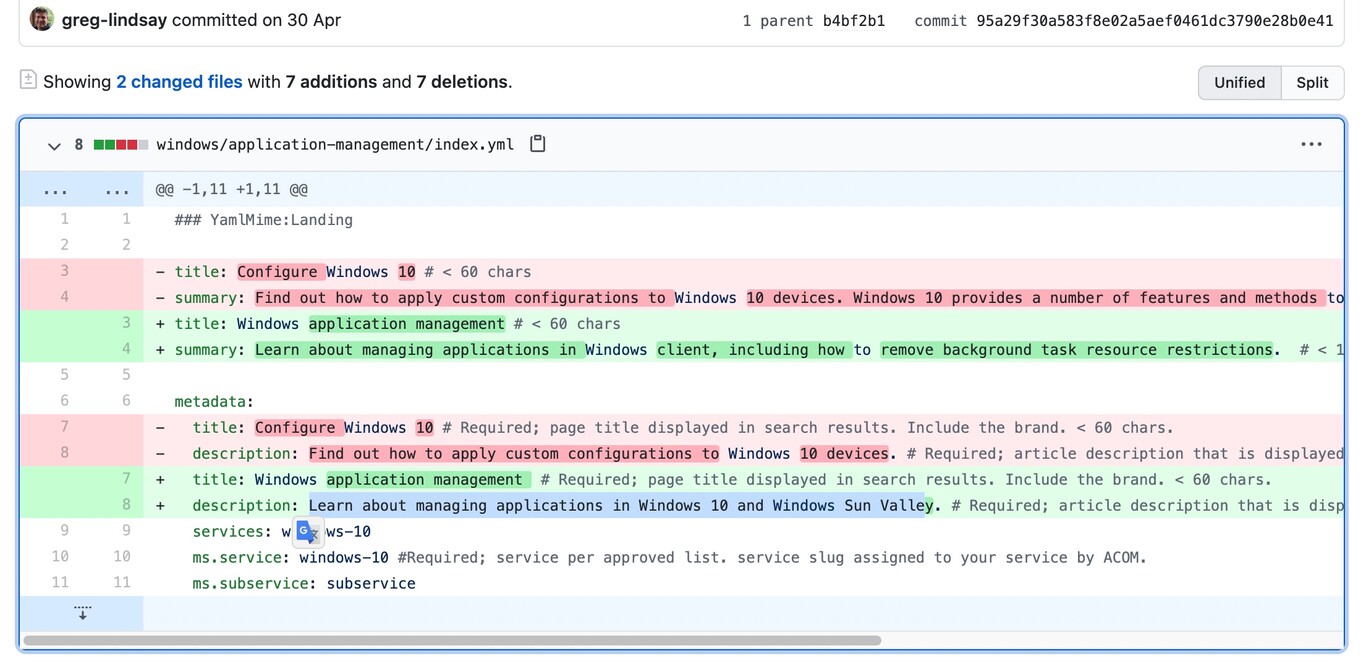Switch to Unified diff view
The width and height of the screenshot is (1366, 664).
1239,82
